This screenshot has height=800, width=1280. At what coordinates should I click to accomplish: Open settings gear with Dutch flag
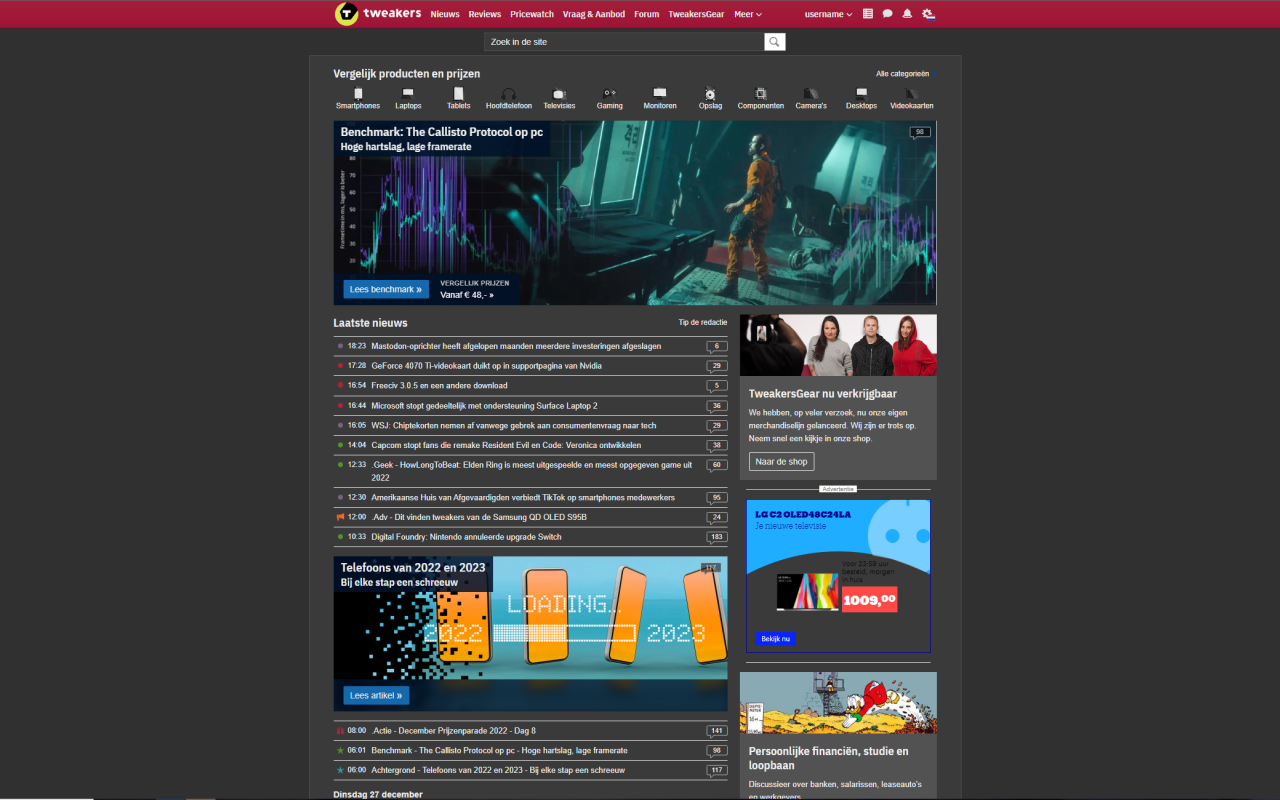pos(929,14)
